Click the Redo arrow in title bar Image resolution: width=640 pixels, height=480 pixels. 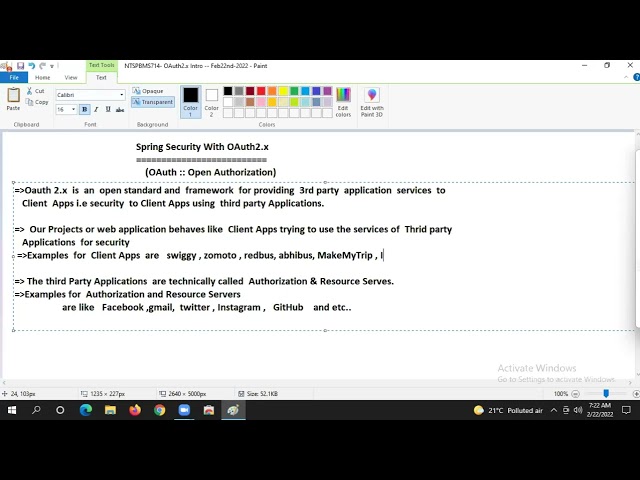42,66
